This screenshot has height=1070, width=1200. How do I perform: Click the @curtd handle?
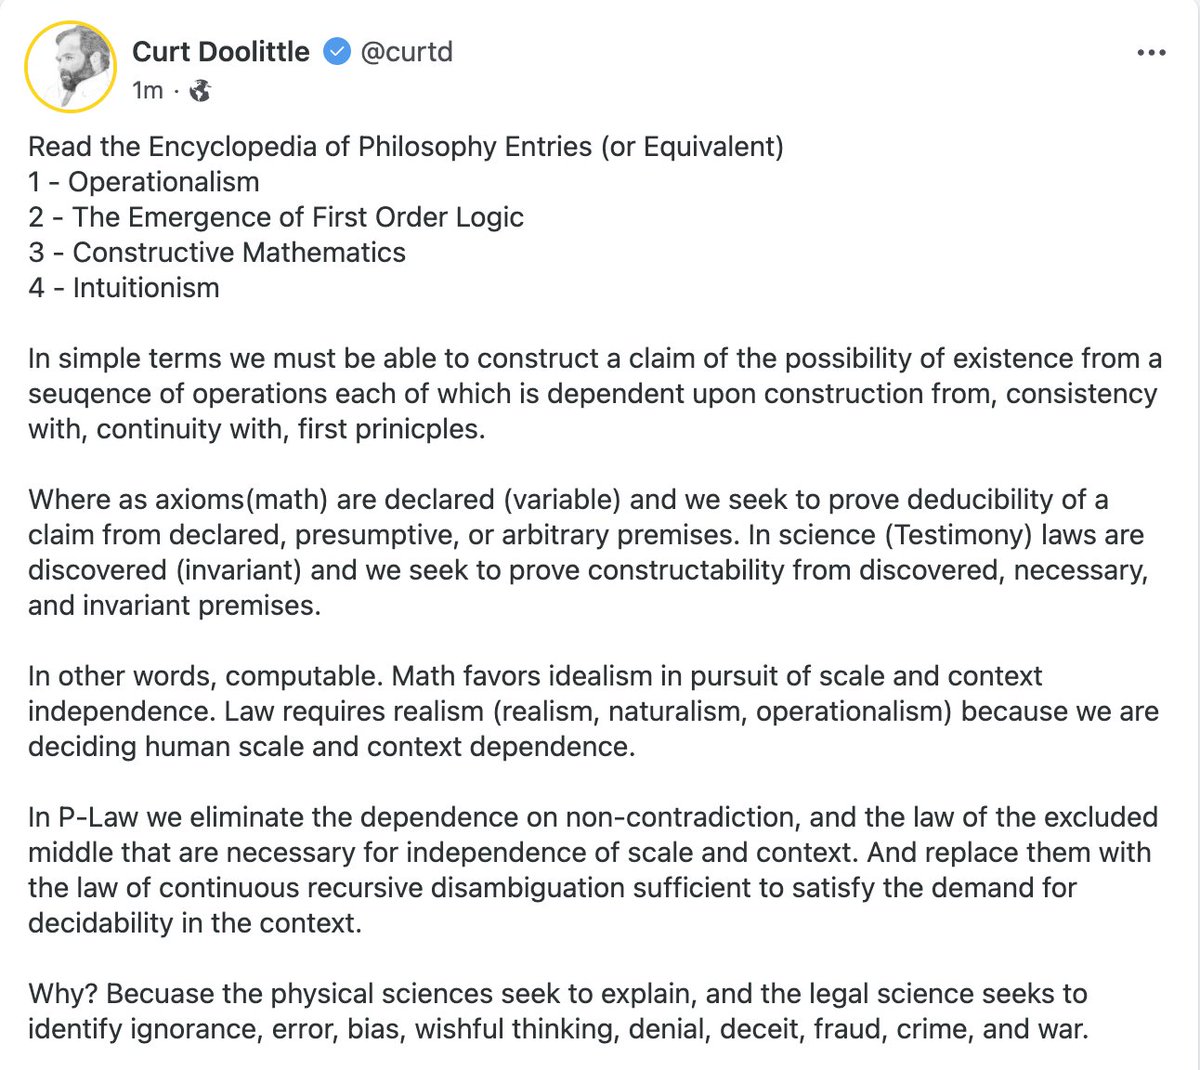tap(406, 52)
